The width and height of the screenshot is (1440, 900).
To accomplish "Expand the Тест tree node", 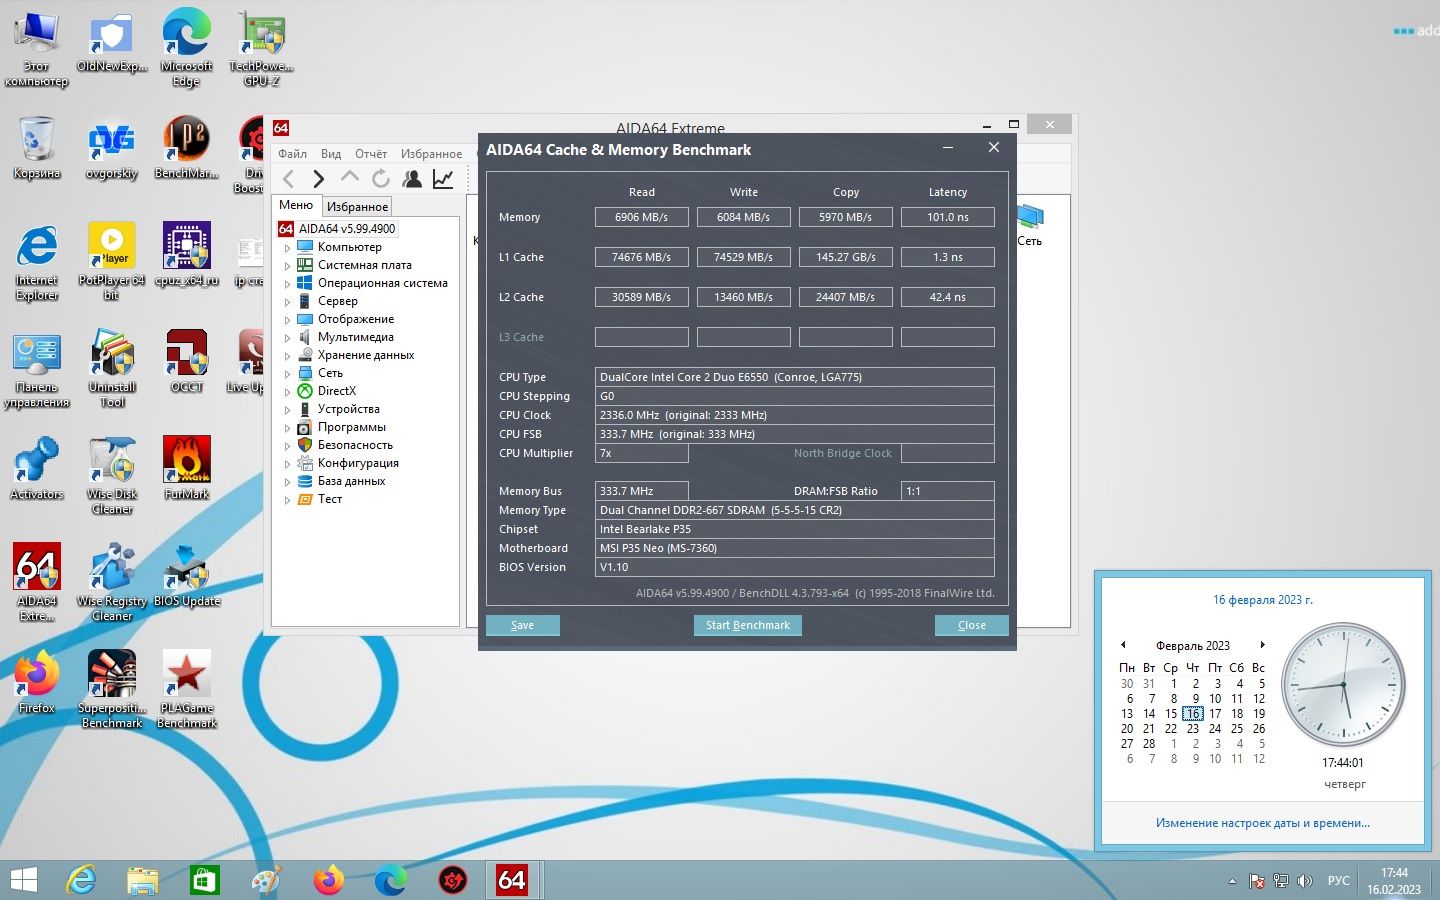I will [x=287, y=499].
